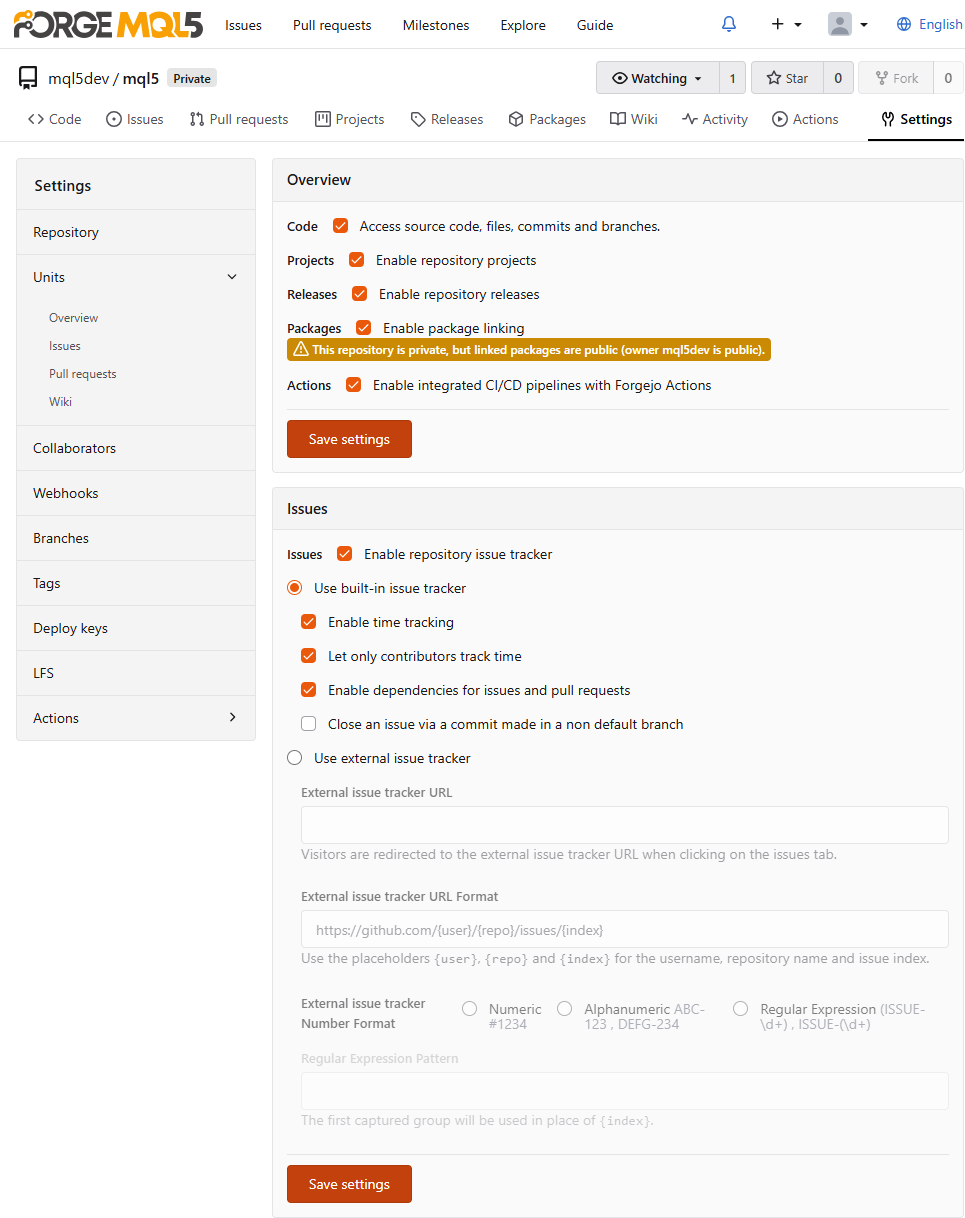The width and height of the screenshot is (965, 1218).
Task: Open Collaborators settings page
Action: coord(136,448)
